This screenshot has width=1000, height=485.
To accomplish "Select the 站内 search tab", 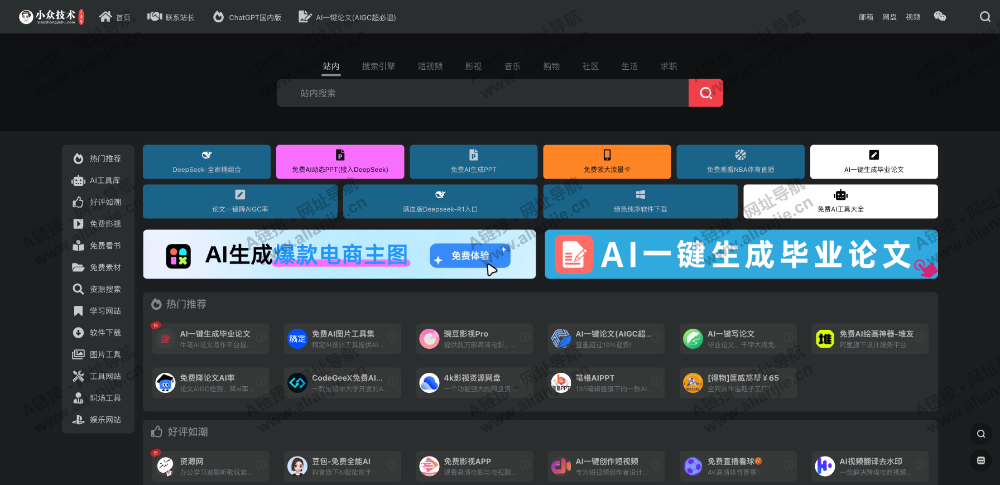I will (x=331, y=66).
